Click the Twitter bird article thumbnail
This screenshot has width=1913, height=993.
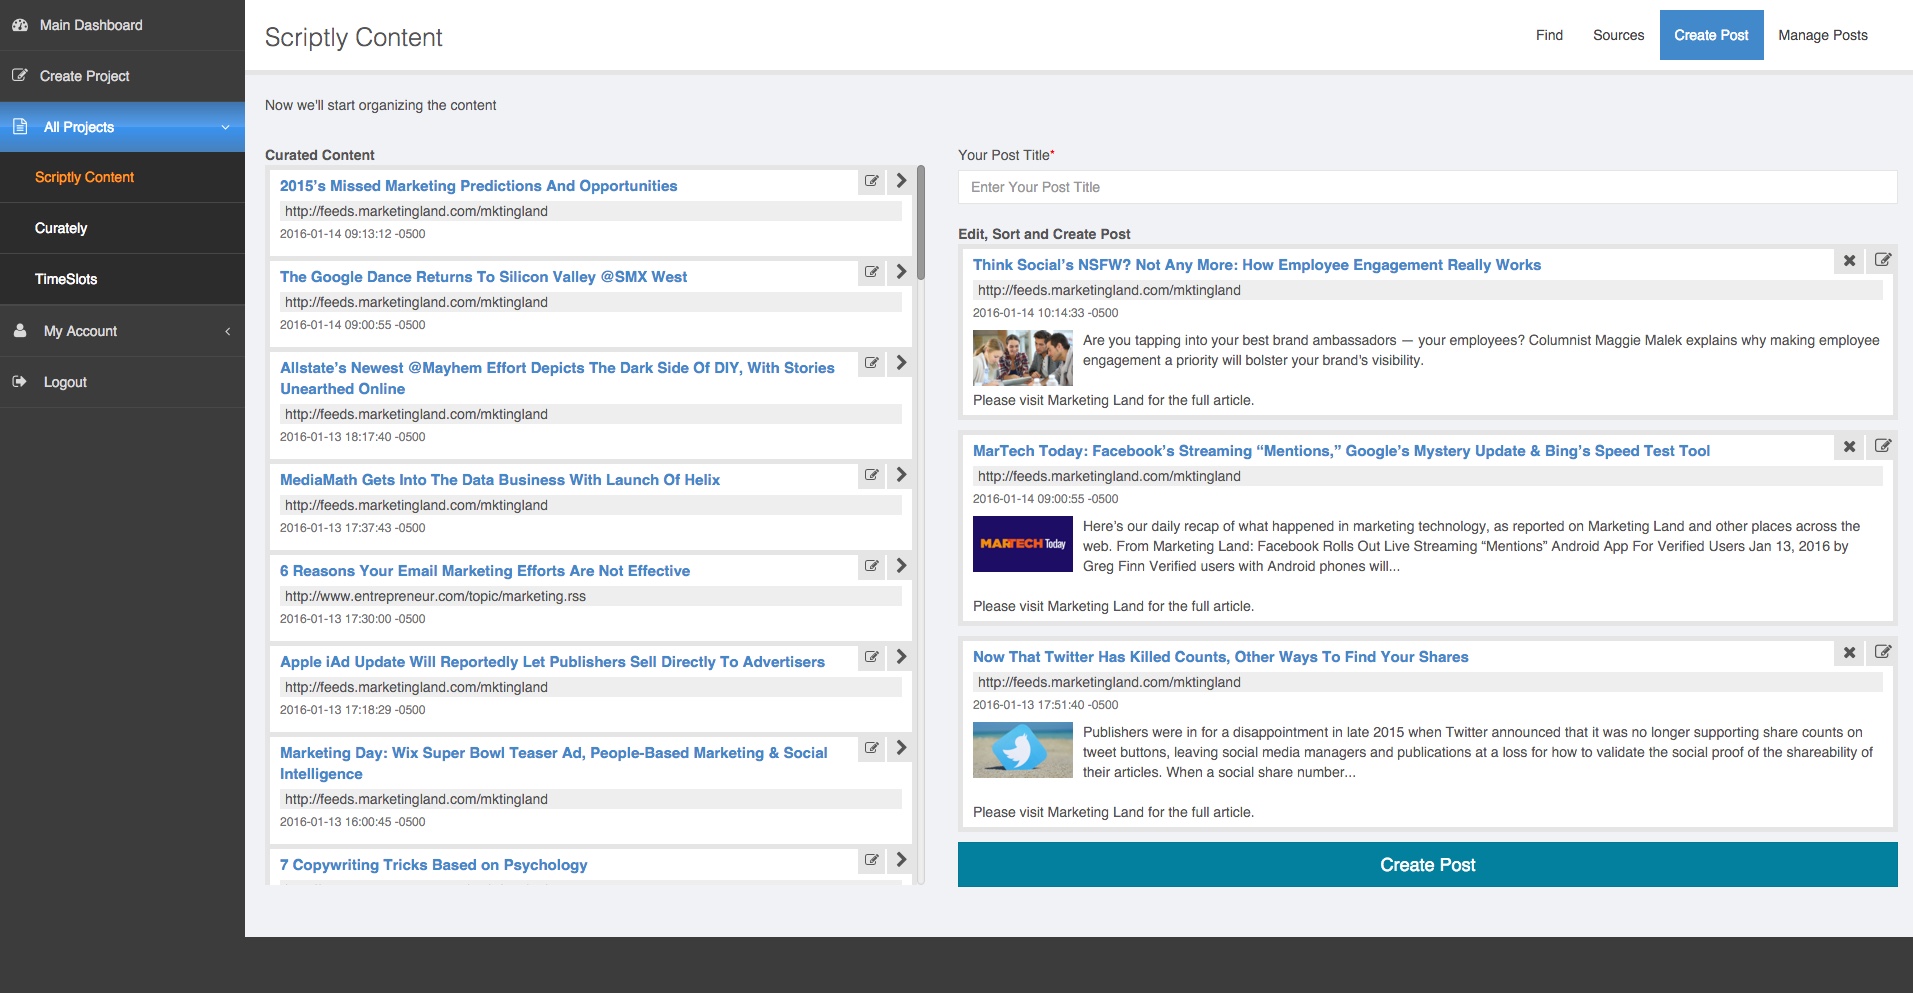pos(1022,750)
